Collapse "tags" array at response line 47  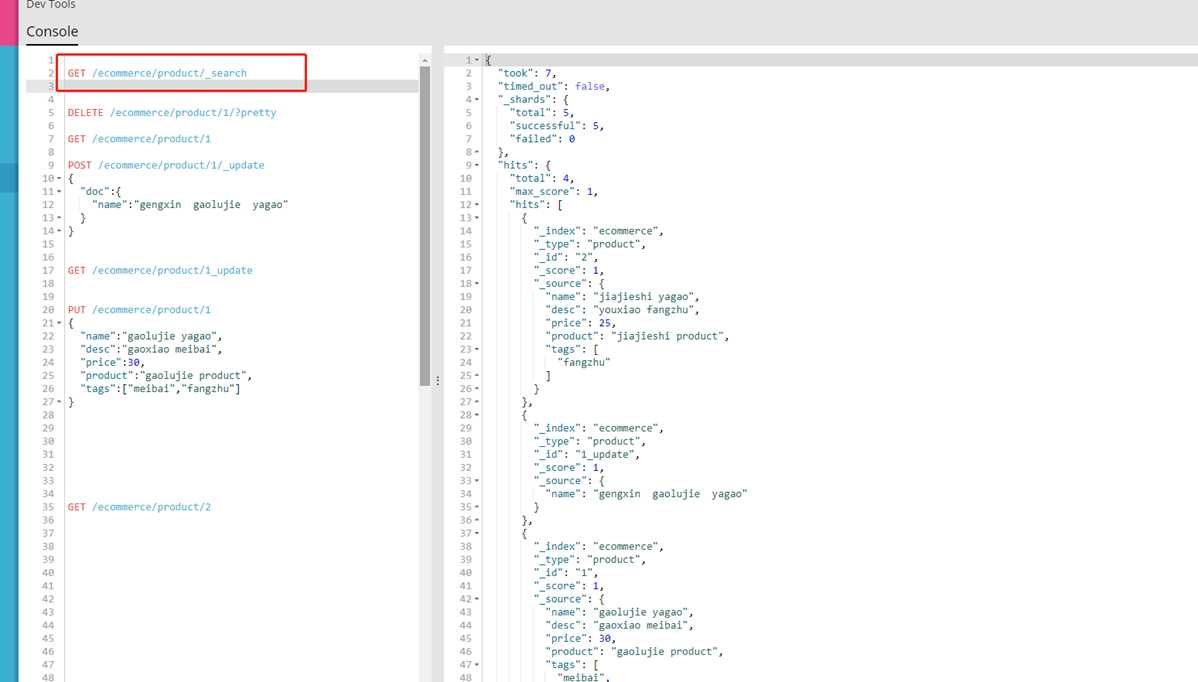tap(478, 664)
